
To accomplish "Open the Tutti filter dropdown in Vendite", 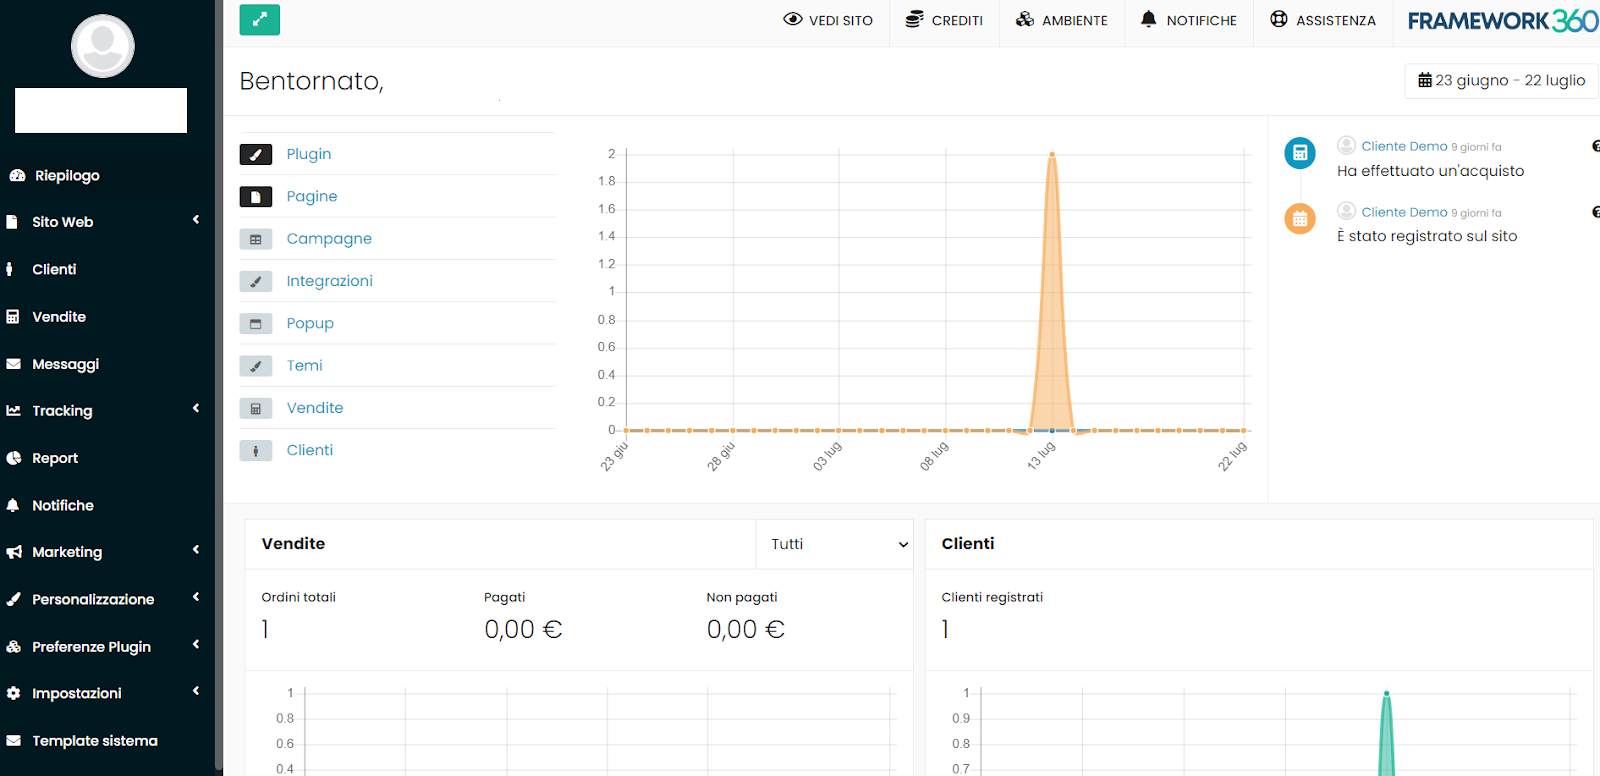I will 835,544.
